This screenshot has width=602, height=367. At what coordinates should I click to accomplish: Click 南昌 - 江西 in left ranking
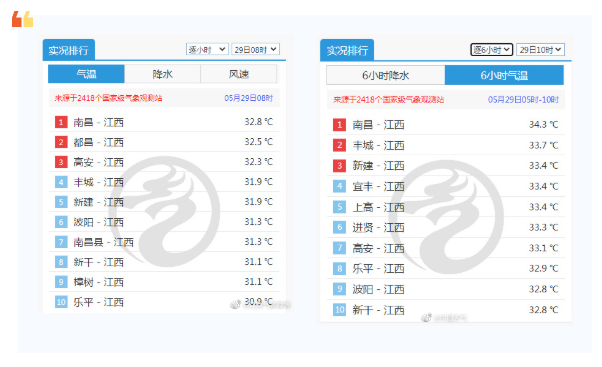pos(99,122)
